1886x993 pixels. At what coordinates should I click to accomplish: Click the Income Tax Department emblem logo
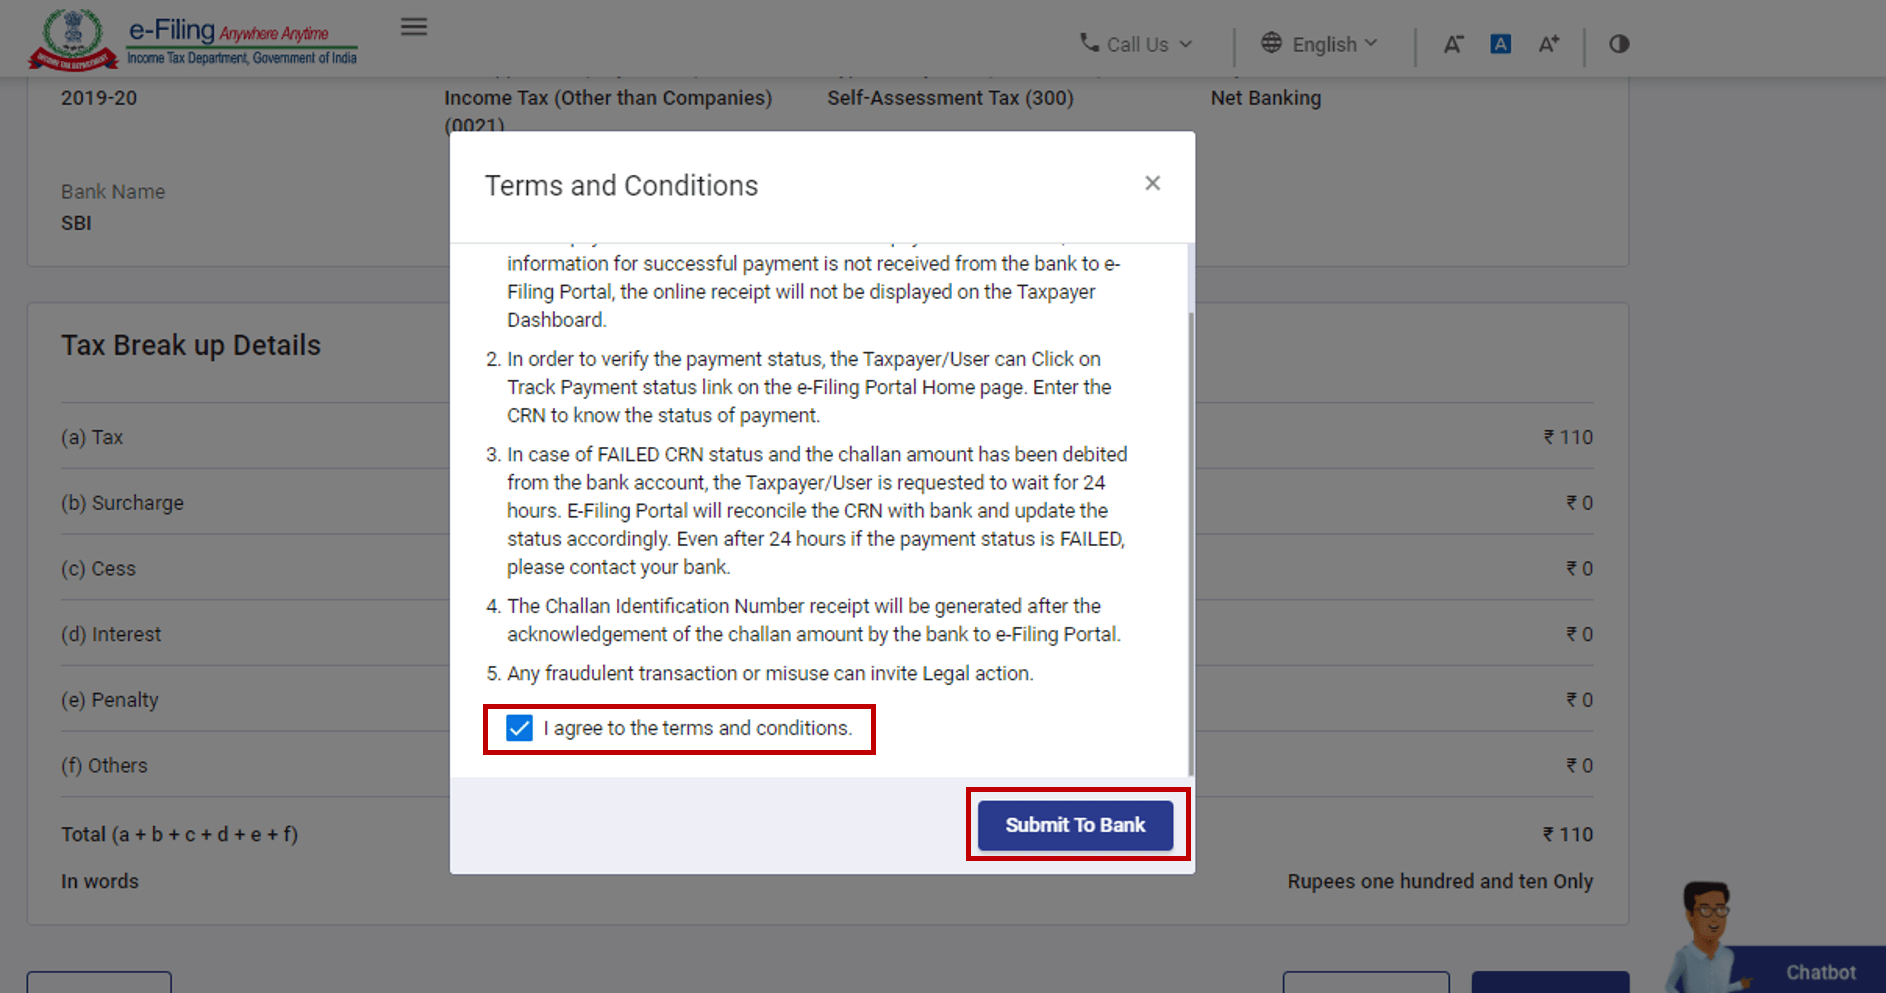[x=70, y=38]
